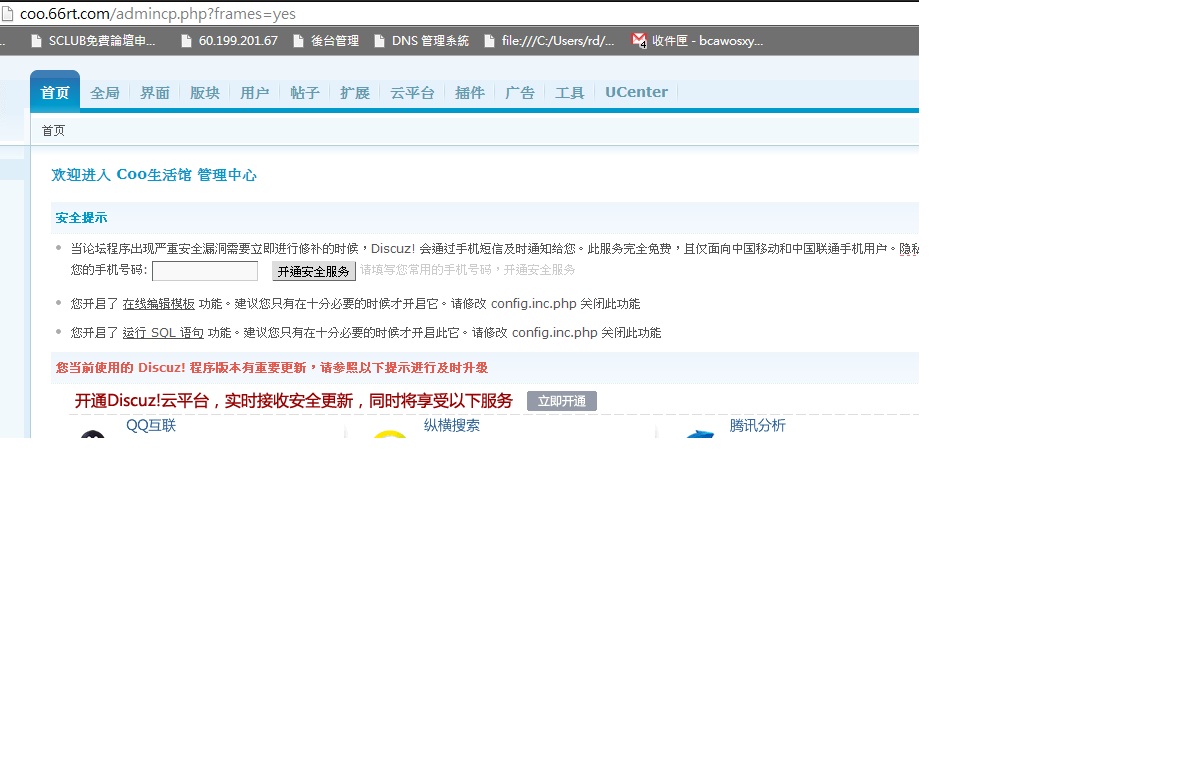Viewport: 1186px width, 771px height.
Task: Open the 扩展 tab
Action: pyautogui.click(x=355, y=92)
